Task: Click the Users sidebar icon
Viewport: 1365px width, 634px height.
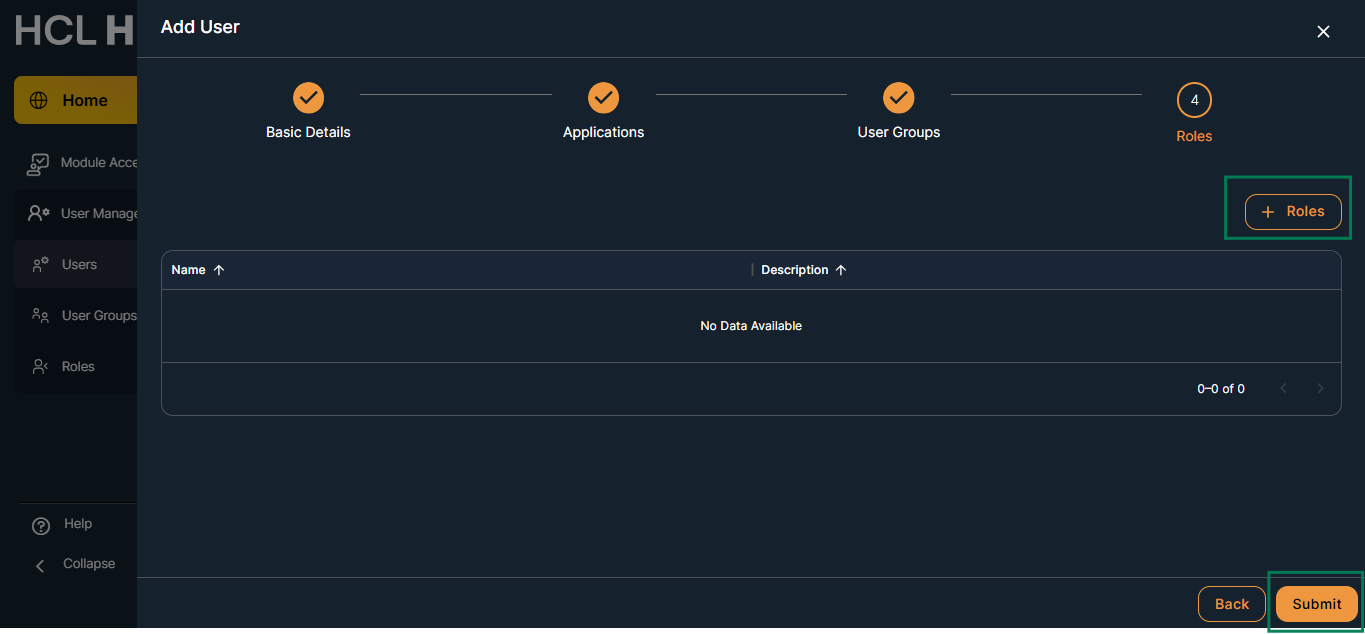Action: pos(41,265)
